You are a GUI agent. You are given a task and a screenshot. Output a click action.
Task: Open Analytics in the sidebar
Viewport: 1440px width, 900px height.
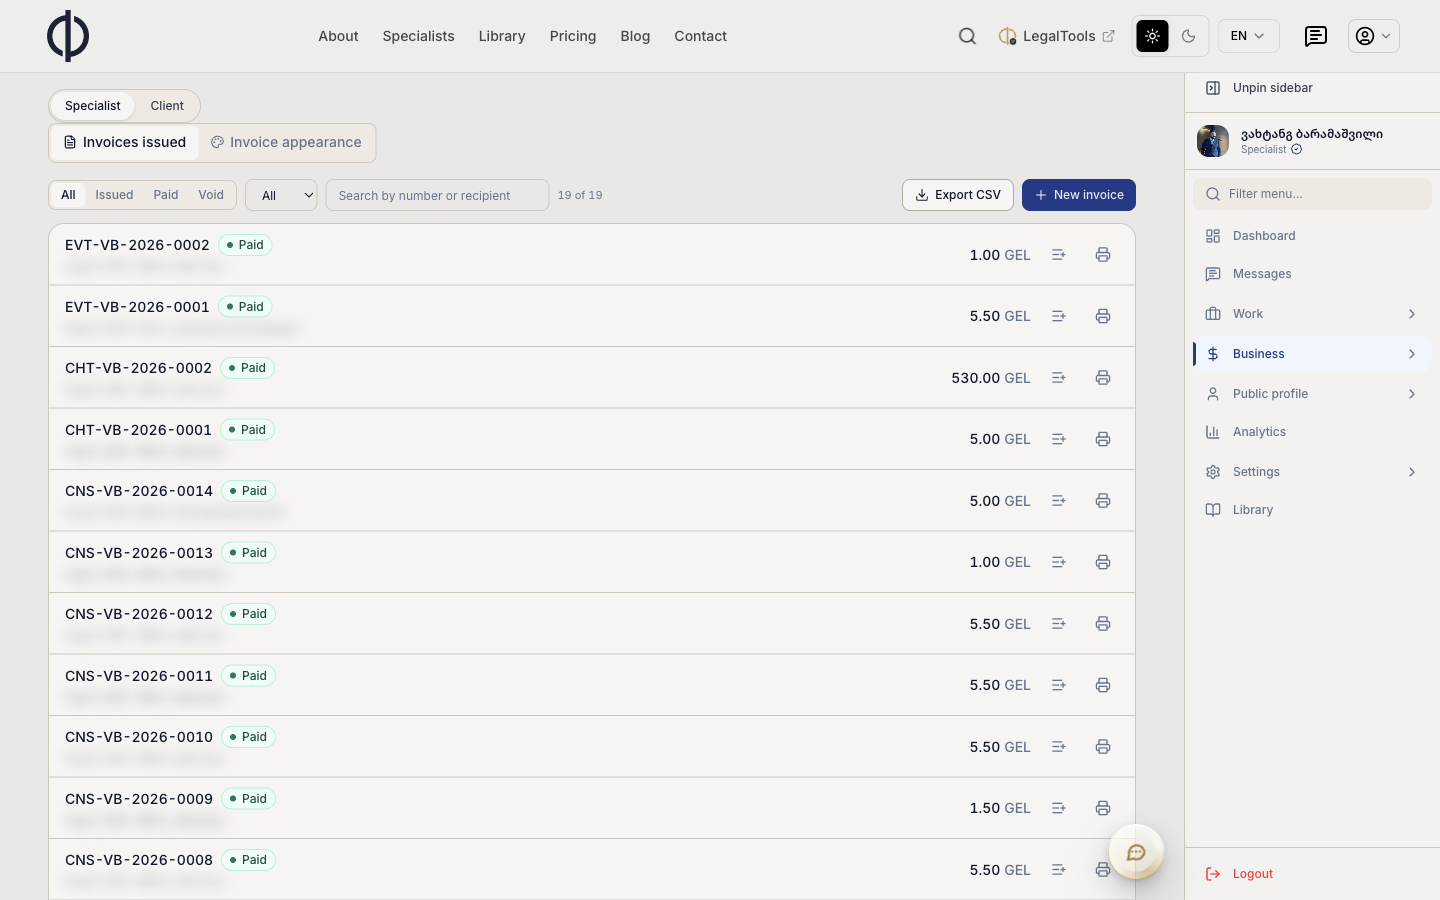(1312, 432)
